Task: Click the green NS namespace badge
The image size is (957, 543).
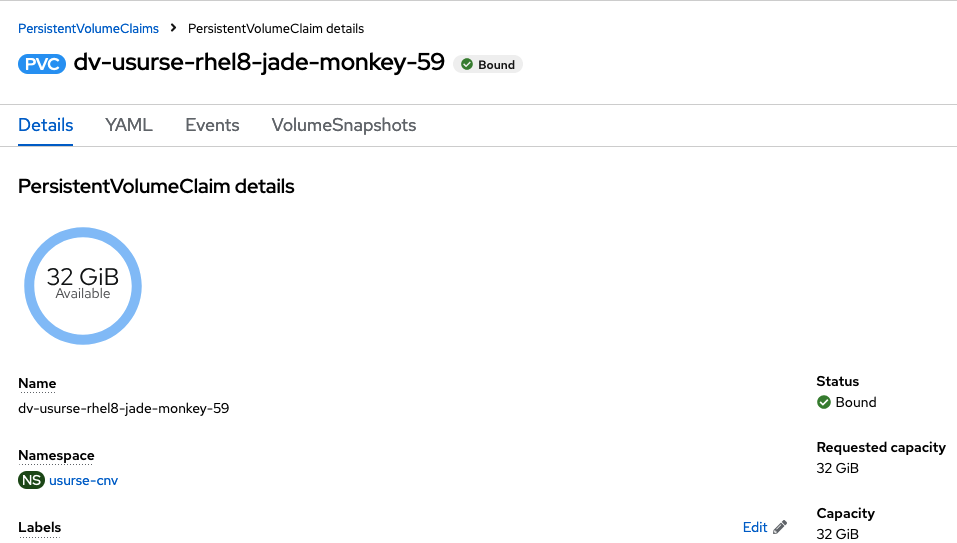Action: click(x=31, y=481)
